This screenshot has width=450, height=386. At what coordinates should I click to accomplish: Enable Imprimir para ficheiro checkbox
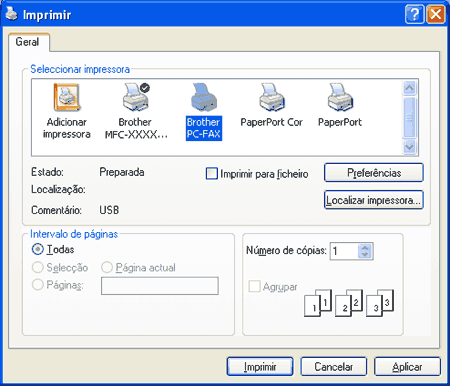(x=212, y=174)
